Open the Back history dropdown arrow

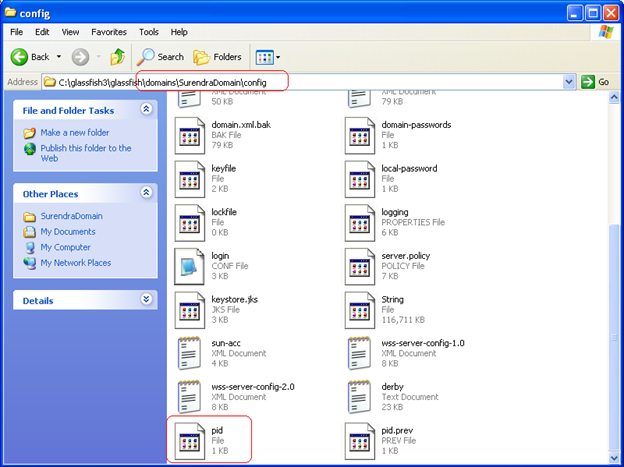pos(59,57)
